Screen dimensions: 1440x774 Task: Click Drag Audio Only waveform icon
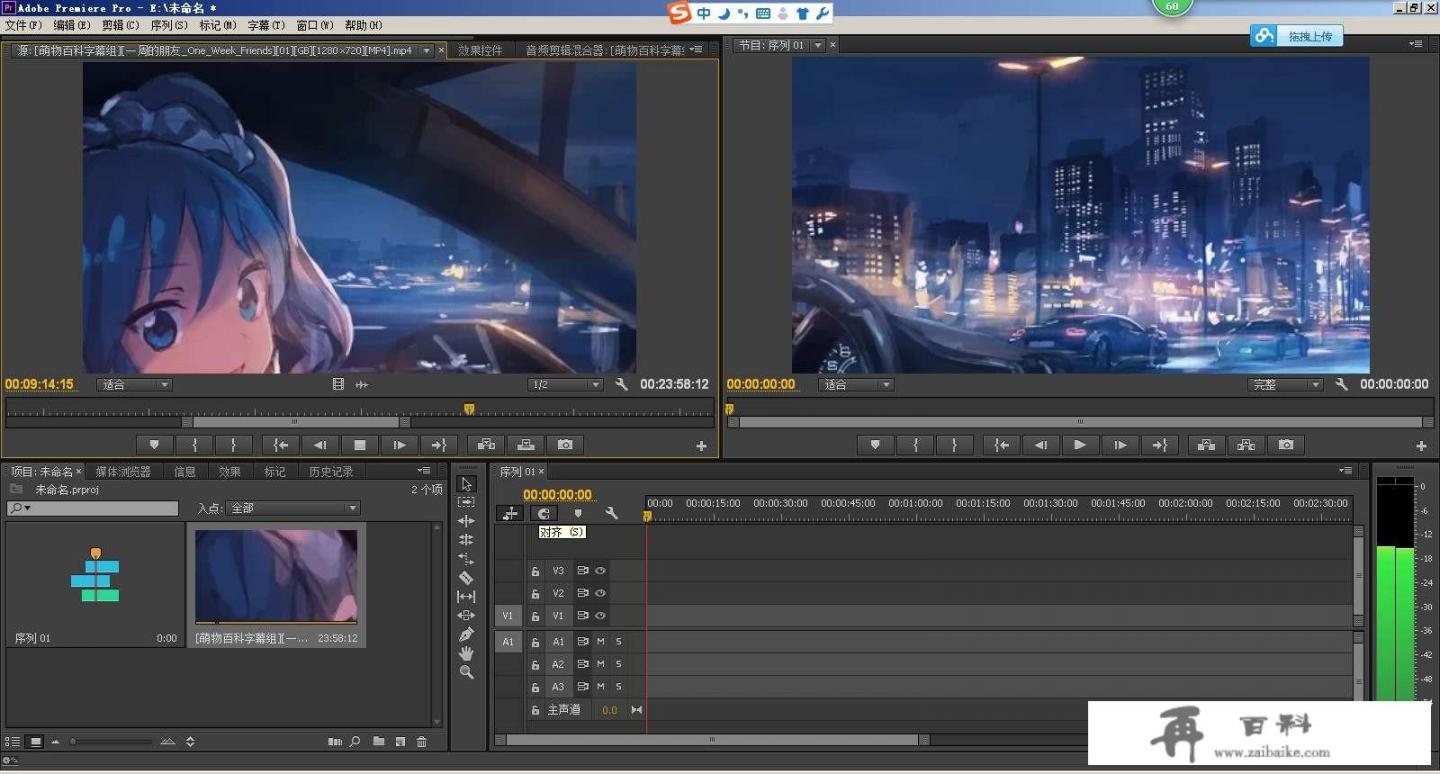(362, 384)
